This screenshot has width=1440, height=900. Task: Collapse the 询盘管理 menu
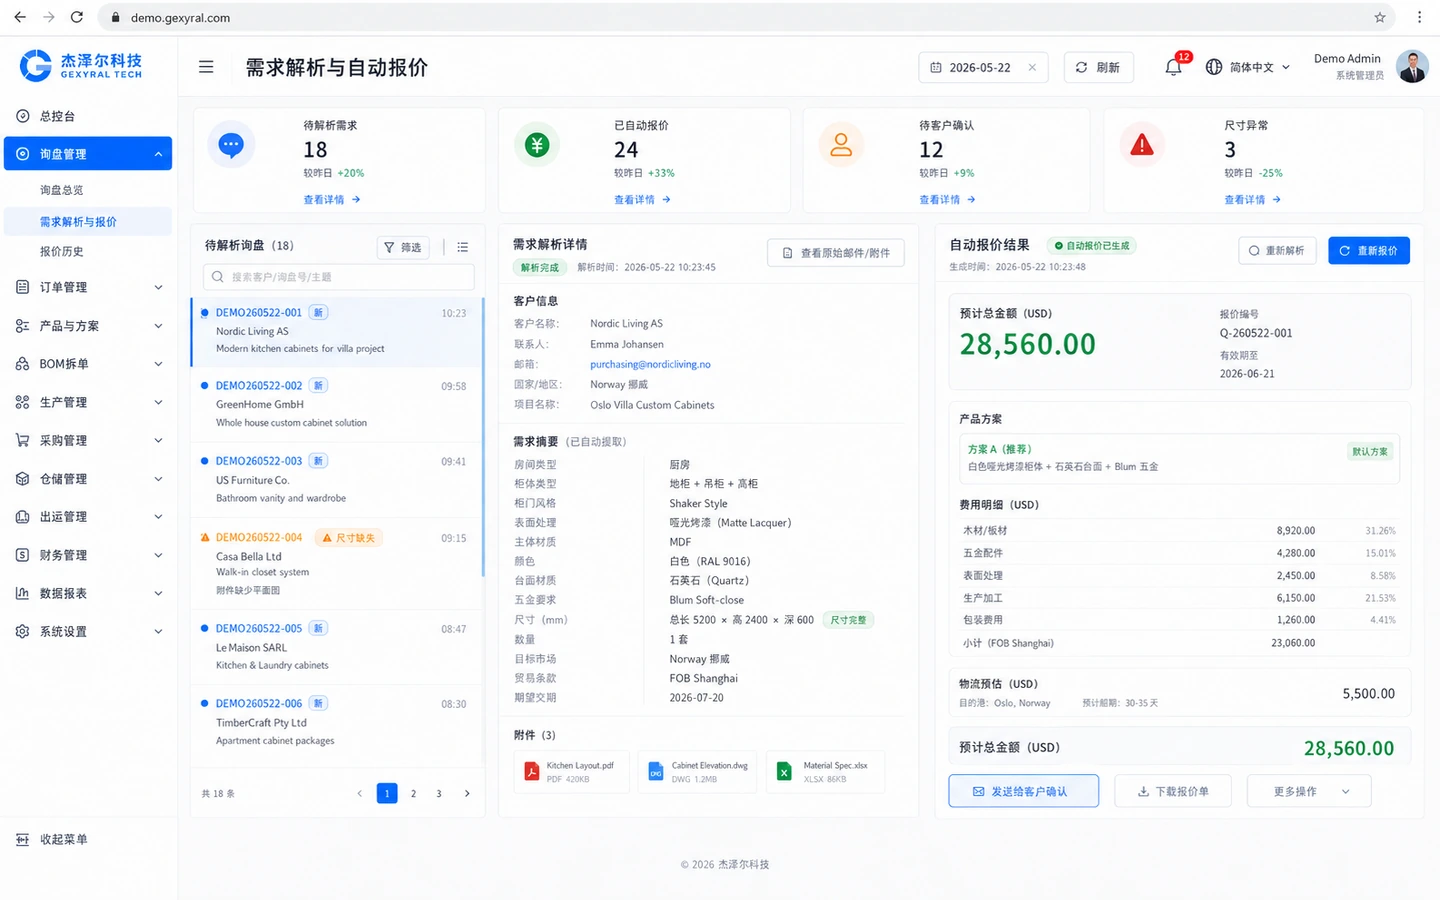pyautogui.click(x=88, y=154)
